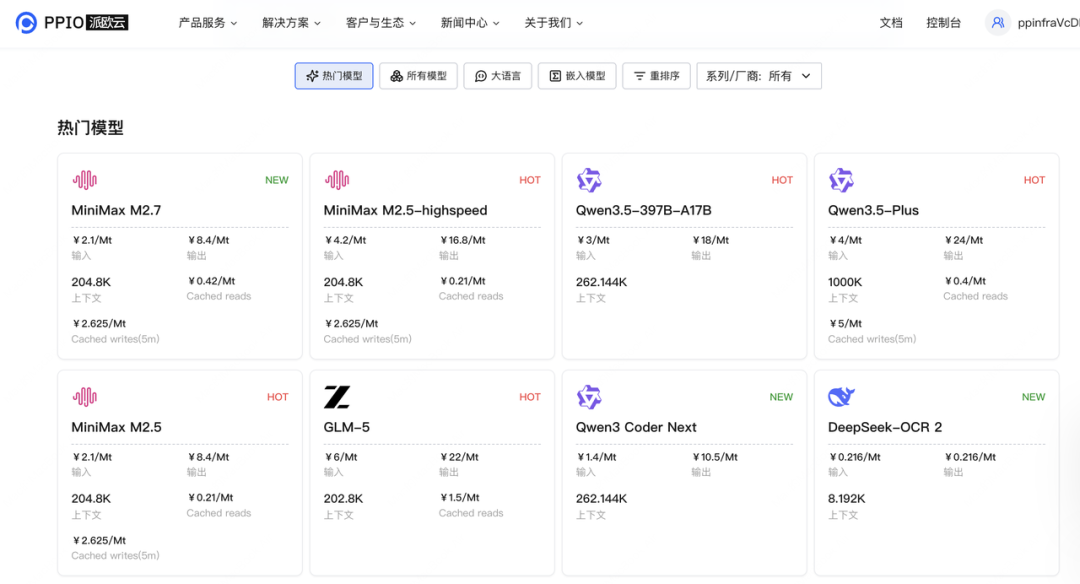The width and height of the screenshot is (1080, 584).
Task: Click the HOT badge on Qwen3.5-Plus
Action: point(1034,180)
